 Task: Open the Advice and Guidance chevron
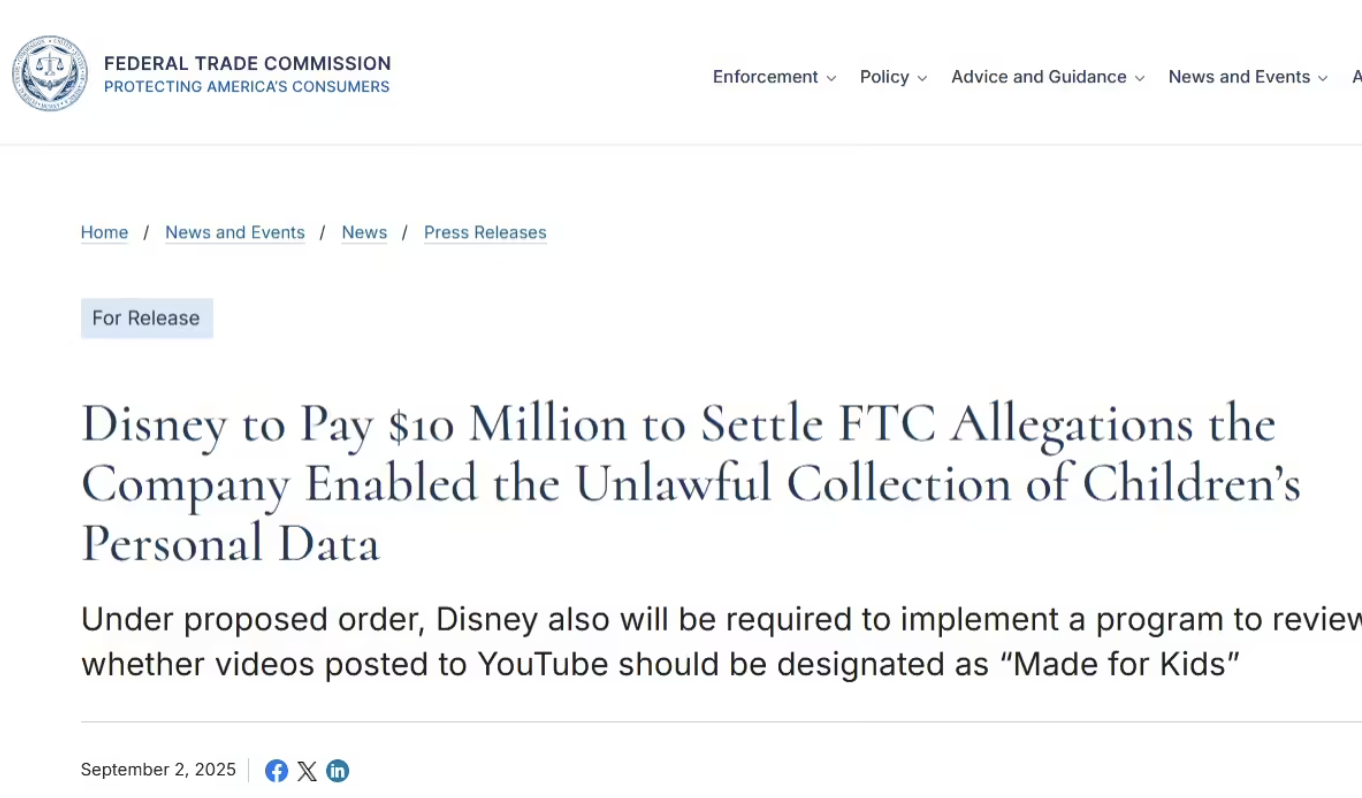point(1140,79)
